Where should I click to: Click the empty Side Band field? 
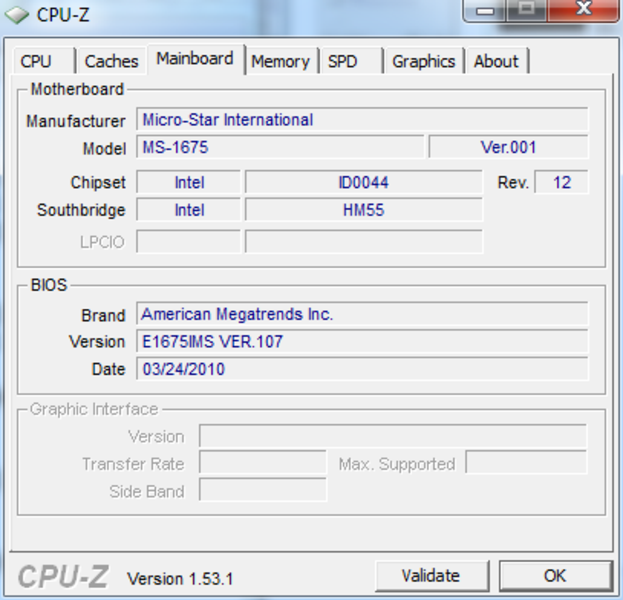pos(263,490)
